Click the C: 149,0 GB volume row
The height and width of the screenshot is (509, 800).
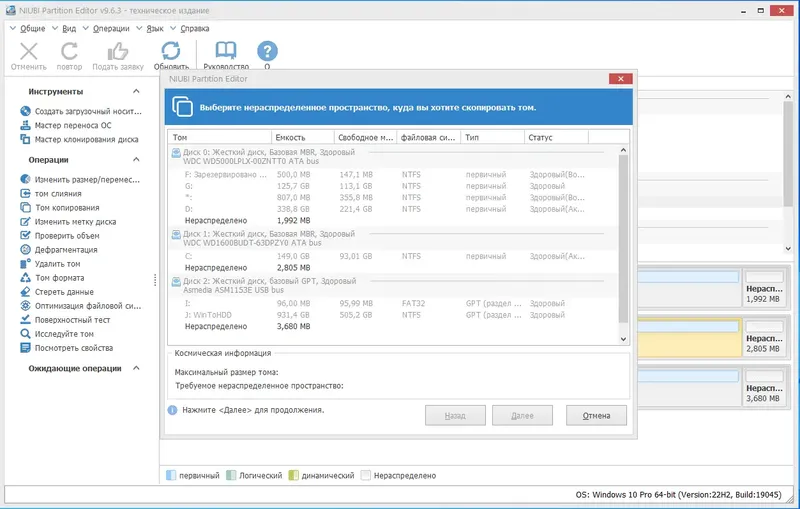pos(393,256)
